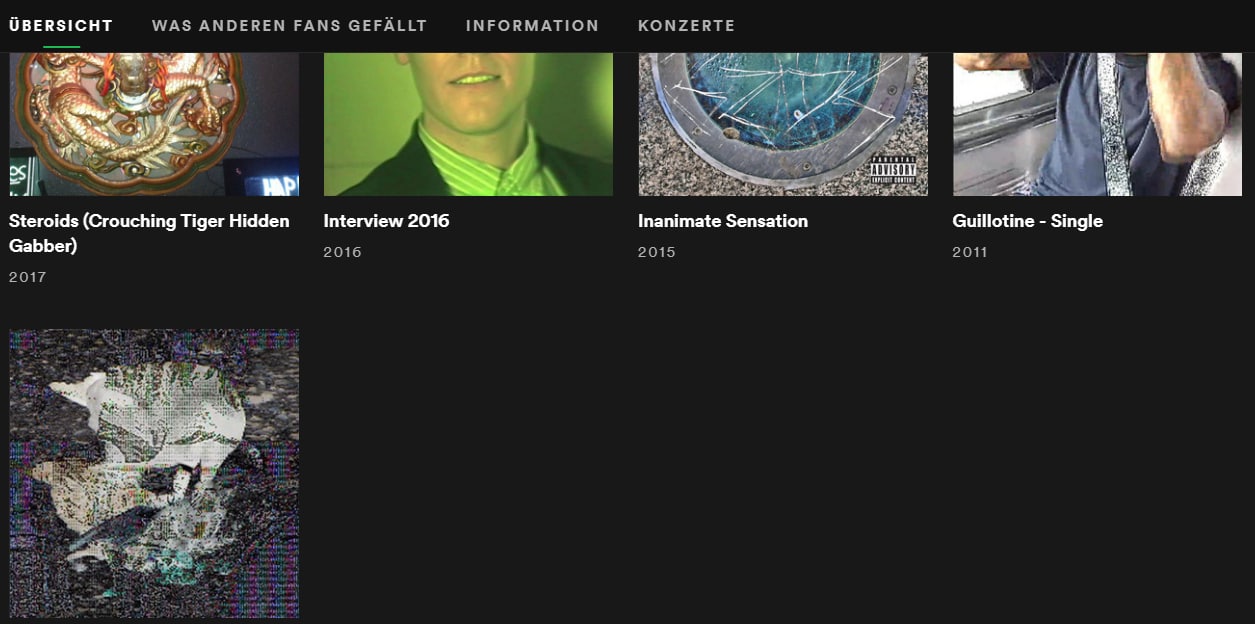Select the 2017 release year text
1255x624 pixels.
tap(28, 277)
